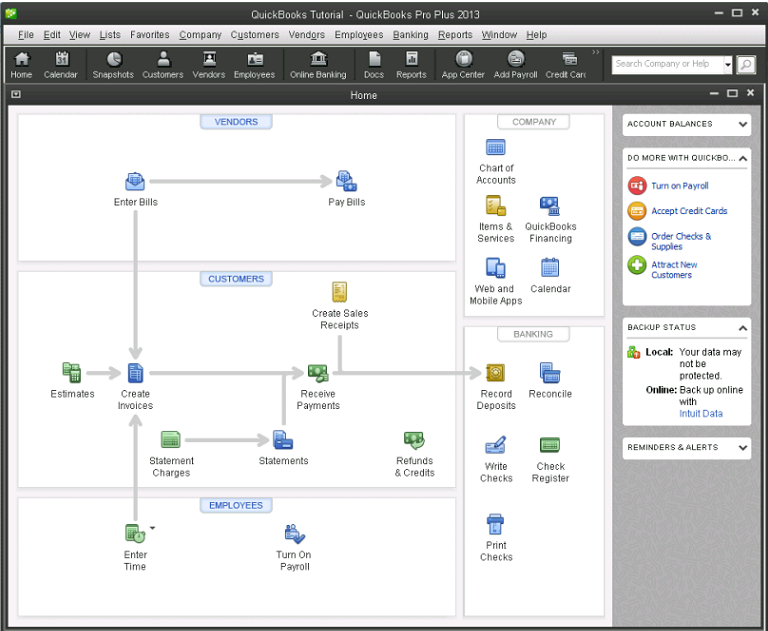768x631 pixels.
Task: Collapse the Backup Status panel
Action: click(743, 328)
